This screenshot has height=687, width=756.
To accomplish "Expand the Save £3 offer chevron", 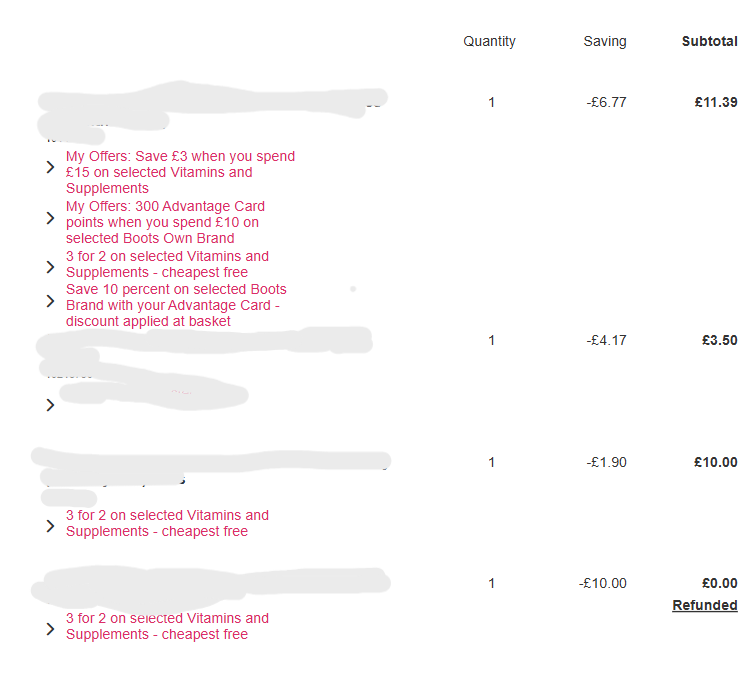I will pos(50,167).
